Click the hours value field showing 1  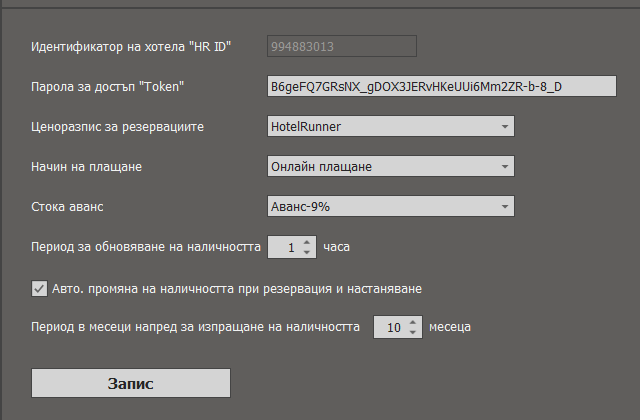click(x=286, y=246)
